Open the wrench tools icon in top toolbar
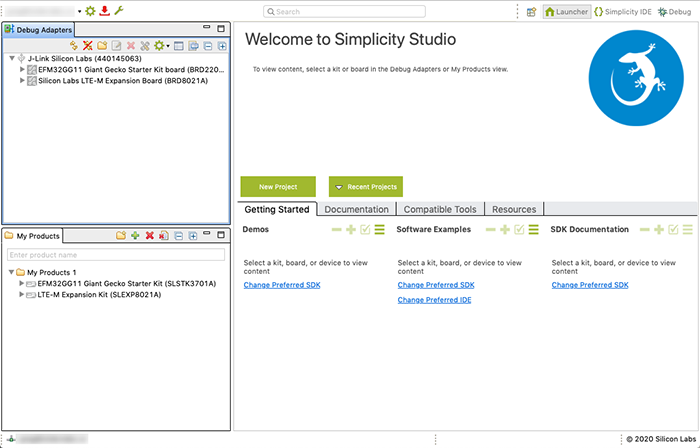This screenshot has width=700, height=448. tap(119, 11)
